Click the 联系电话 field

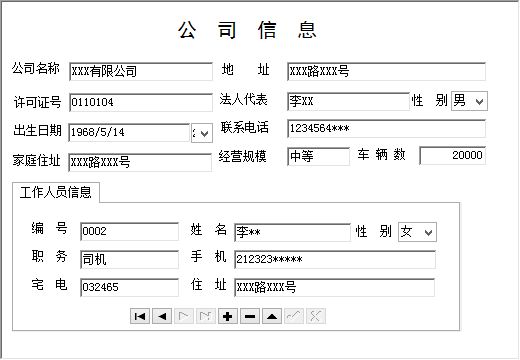pyautogui.click(x=386, y=129)
